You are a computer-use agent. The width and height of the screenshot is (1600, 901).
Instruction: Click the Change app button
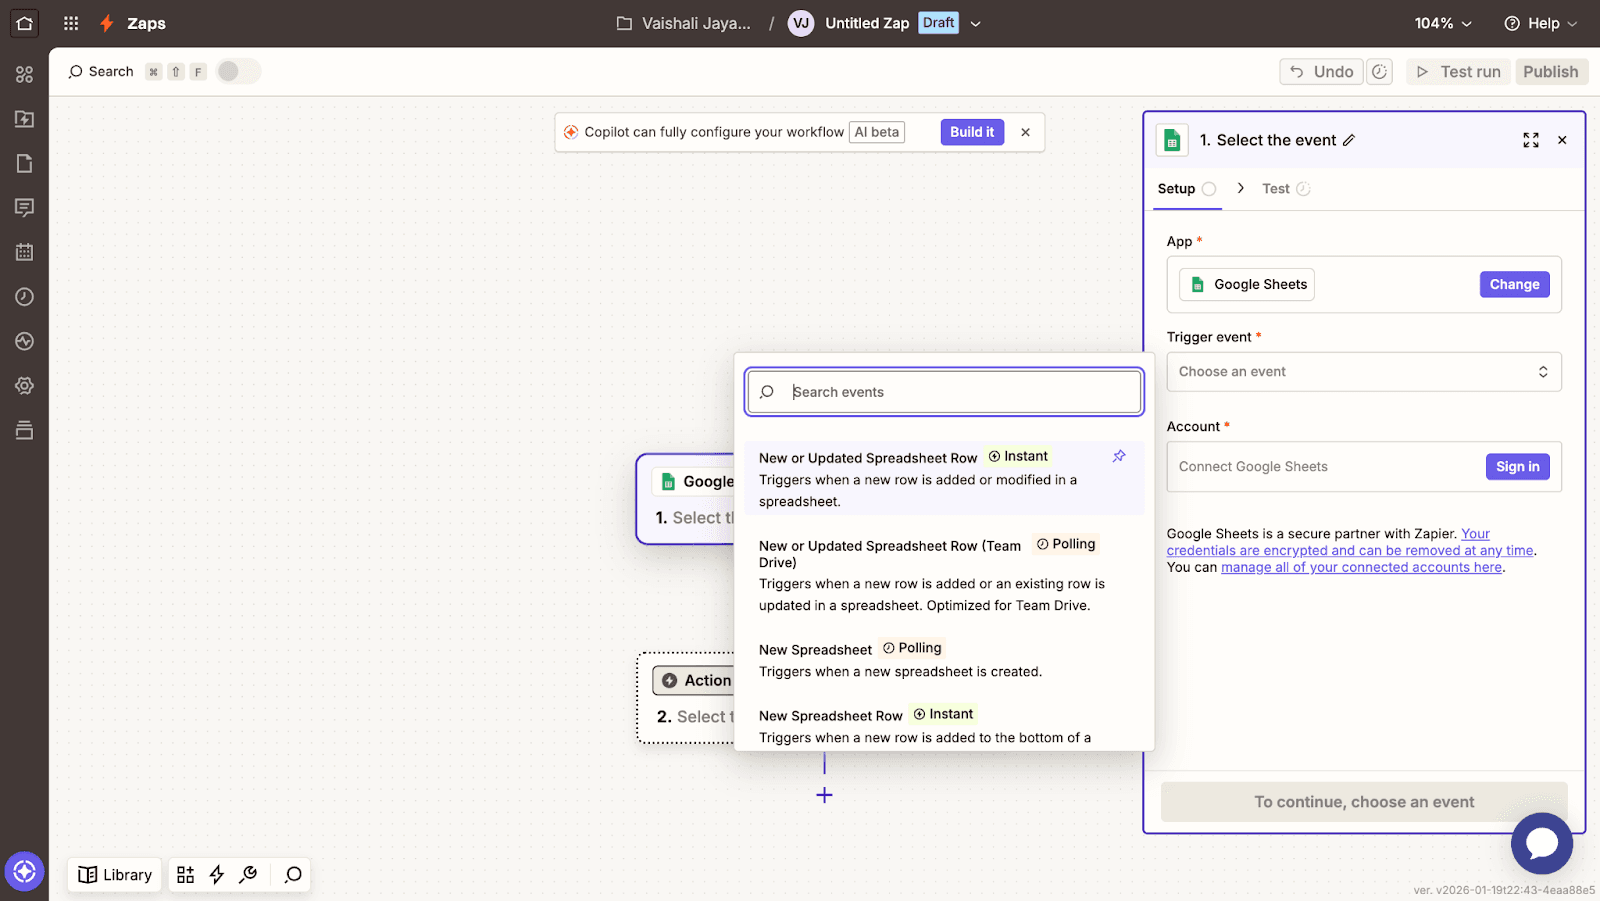1514,285
